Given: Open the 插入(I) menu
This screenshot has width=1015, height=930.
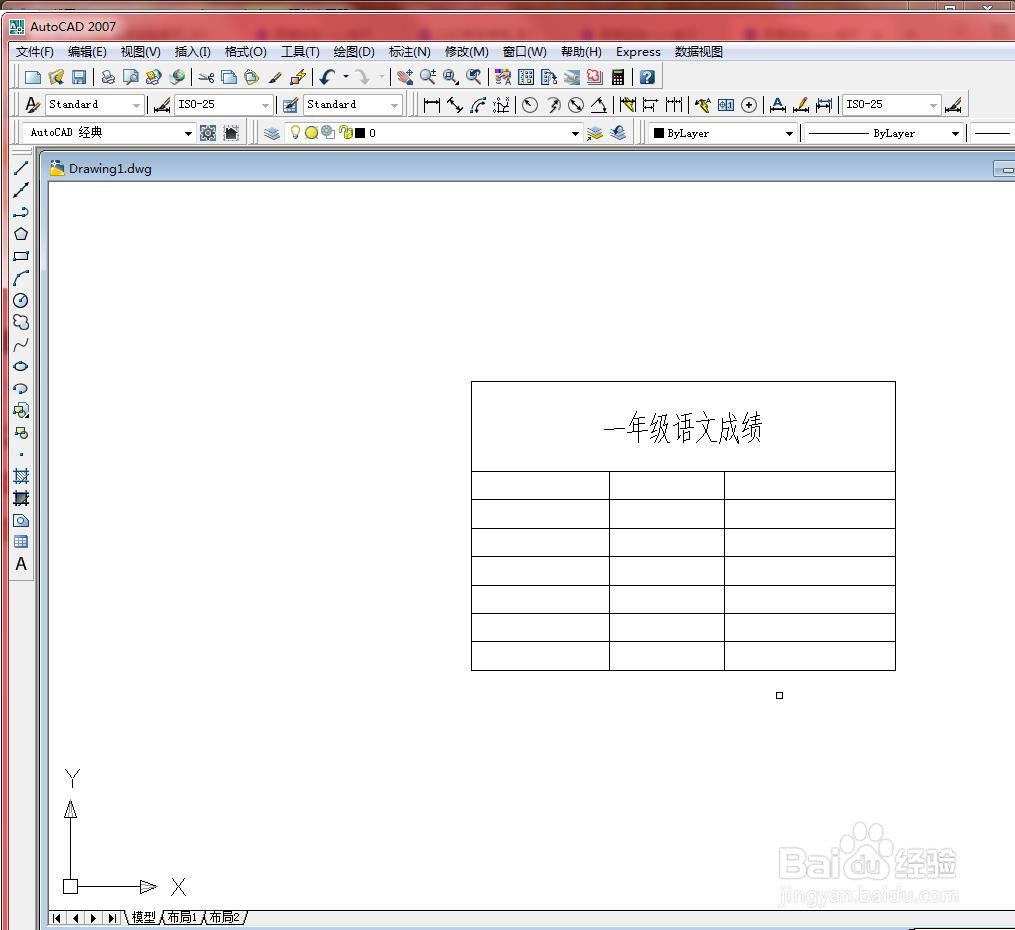Looking at the screenshot, I should [x=192, y=52].
